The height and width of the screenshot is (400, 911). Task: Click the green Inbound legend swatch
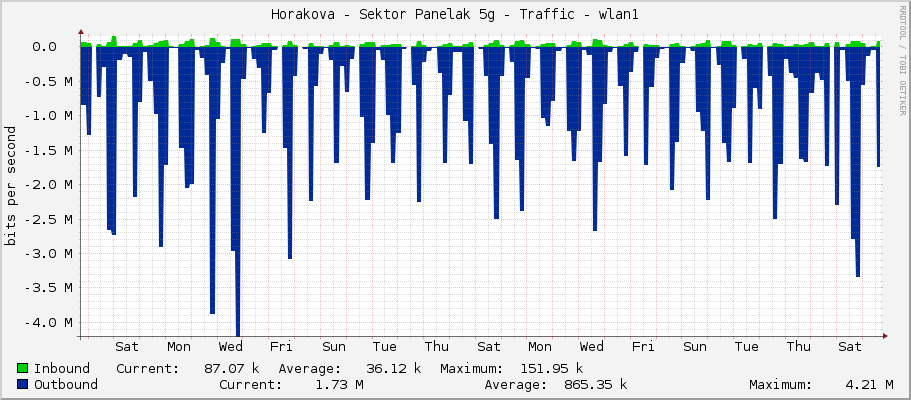[x=23, y=369]
